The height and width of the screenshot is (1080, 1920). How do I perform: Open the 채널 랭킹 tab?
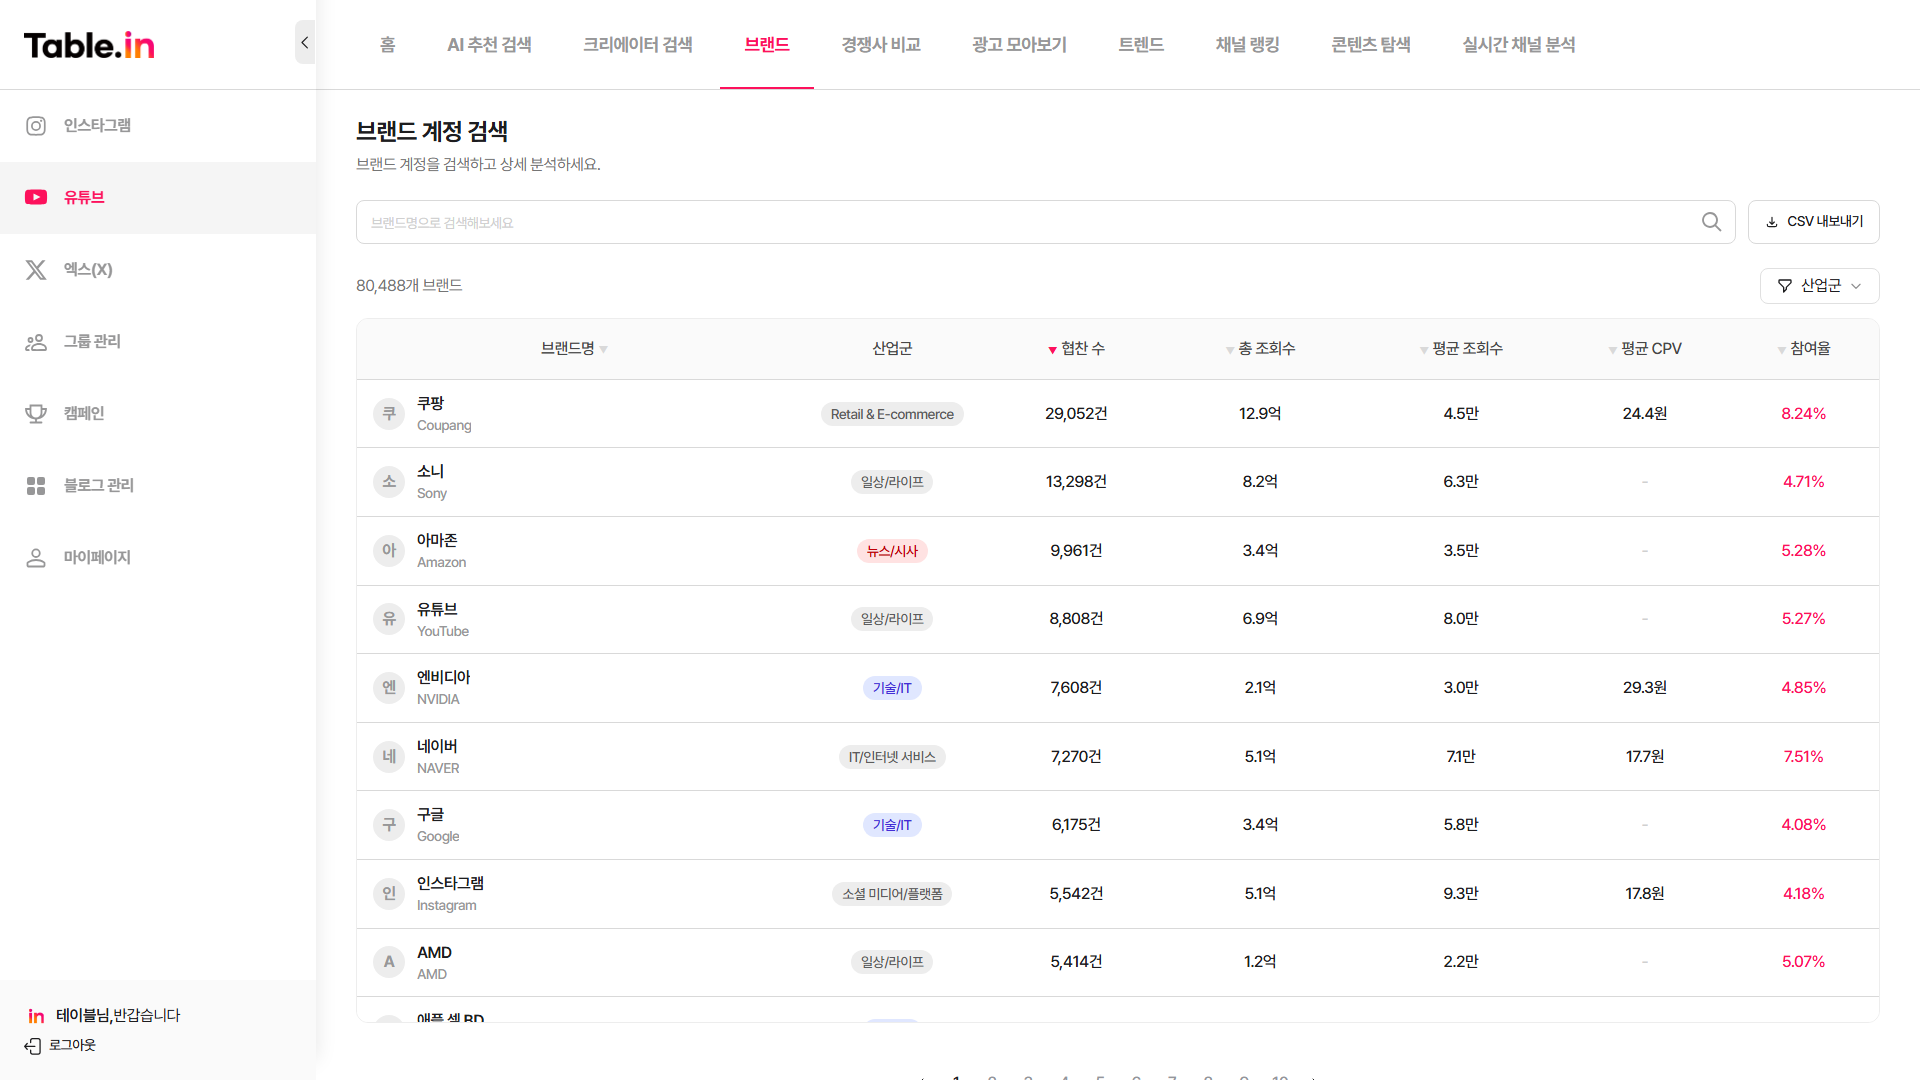(1247, 45)
